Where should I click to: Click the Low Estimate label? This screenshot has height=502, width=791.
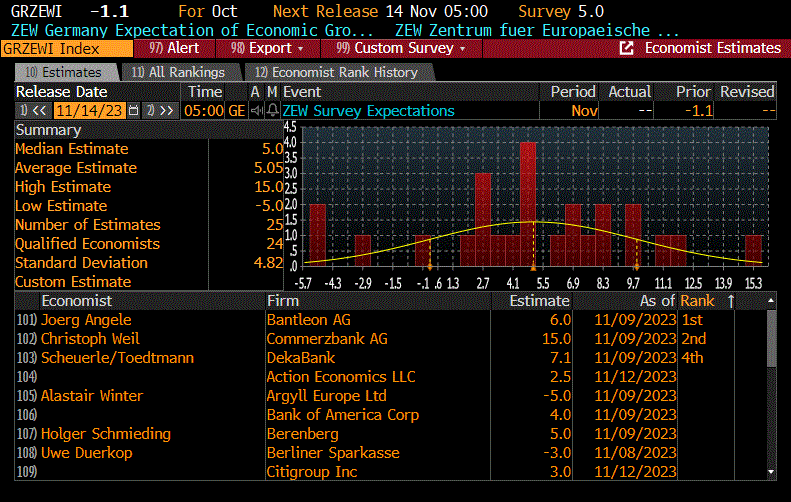61,206
